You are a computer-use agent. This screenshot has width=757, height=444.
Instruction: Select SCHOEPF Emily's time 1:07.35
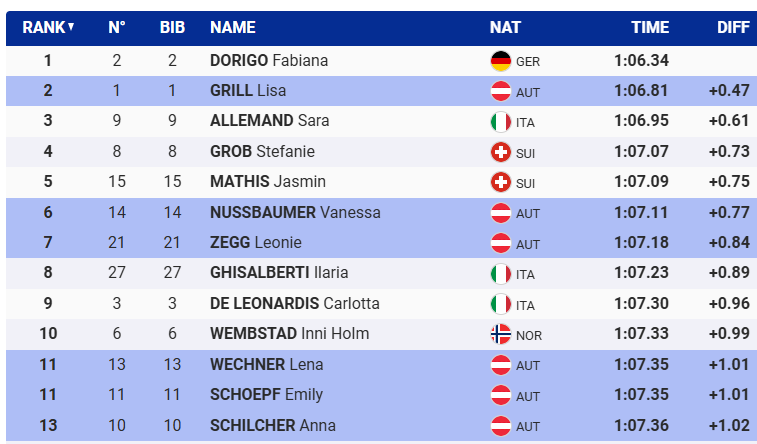pos(641,394)
